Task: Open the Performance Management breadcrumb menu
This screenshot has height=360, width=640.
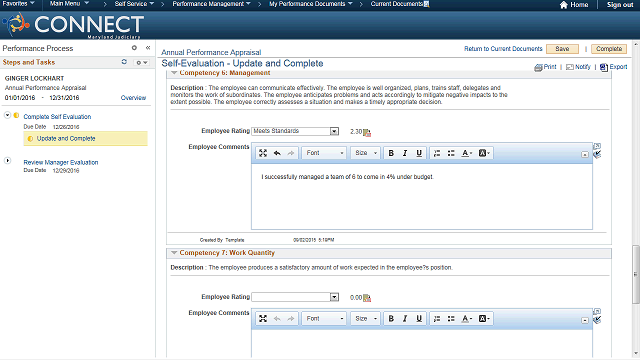Action: [211, 4]
